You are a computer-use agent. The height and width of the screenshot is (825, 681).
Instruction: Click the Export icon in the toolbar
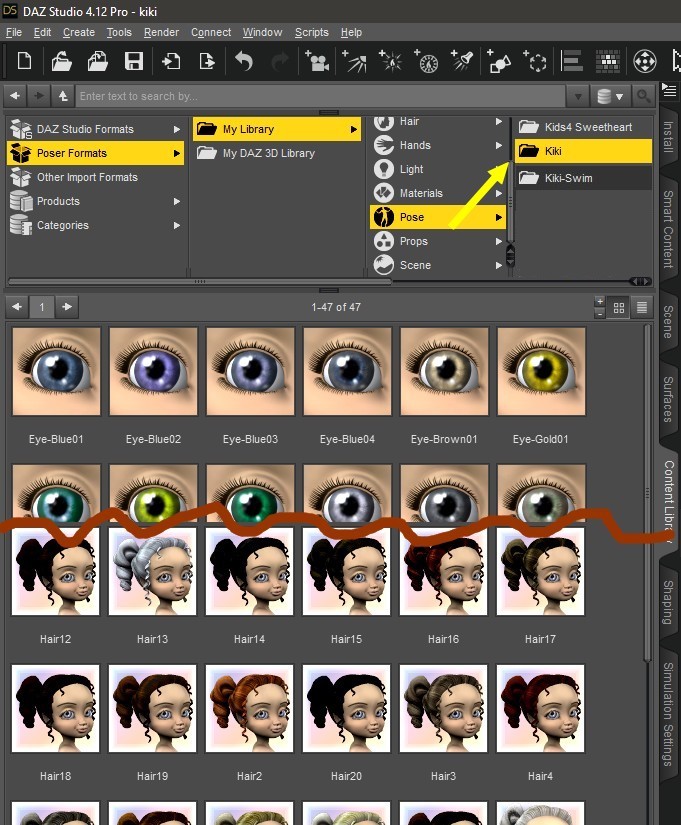pos(207,61)
